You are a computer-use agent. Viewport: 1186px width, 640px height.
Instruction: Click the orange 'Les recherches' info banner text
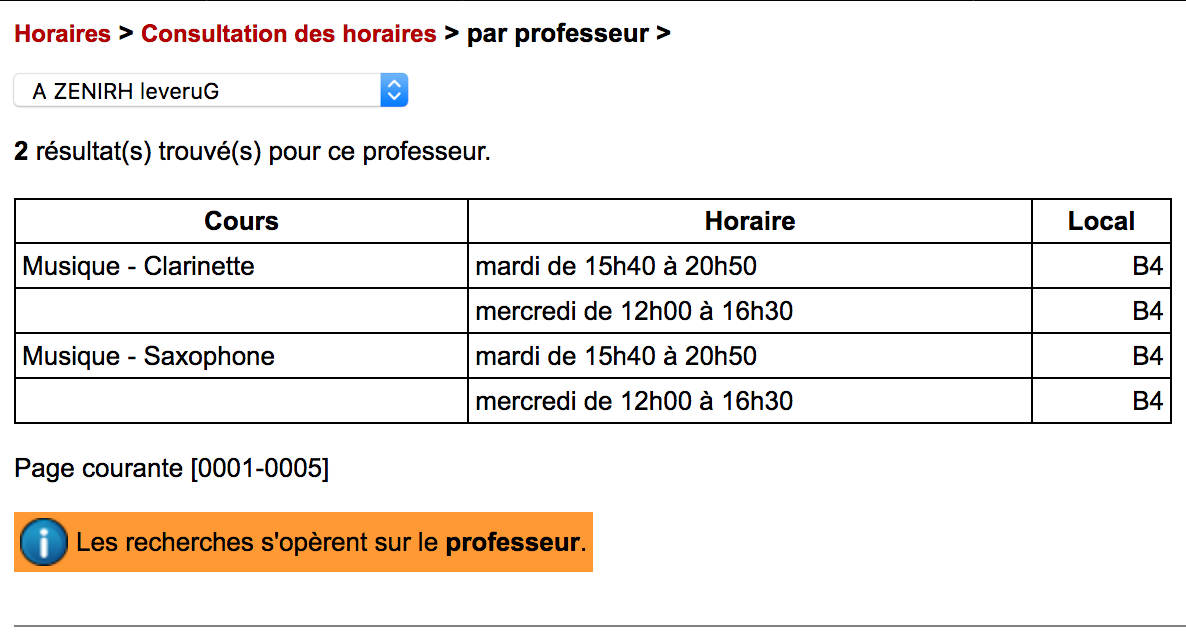click(x=330, y=543)
